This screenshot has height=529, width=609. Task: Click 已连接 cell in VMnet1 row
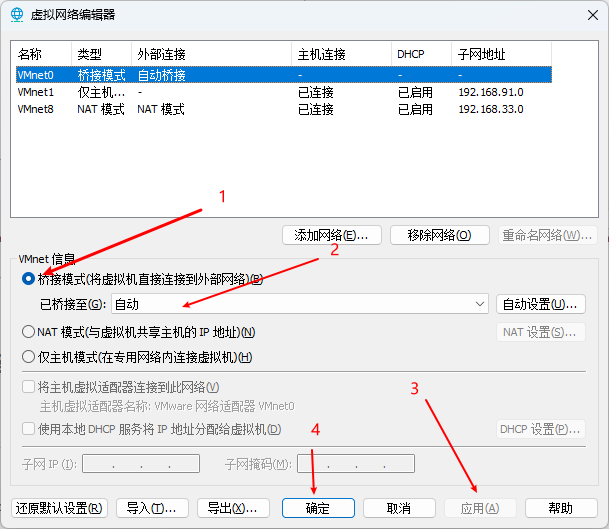click(316, 92)
